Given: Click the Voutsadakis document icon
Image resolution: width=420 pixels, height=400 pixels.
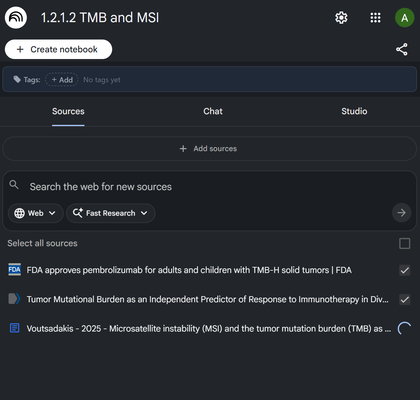Looking at the screenshot, I should tap(14, 328).
